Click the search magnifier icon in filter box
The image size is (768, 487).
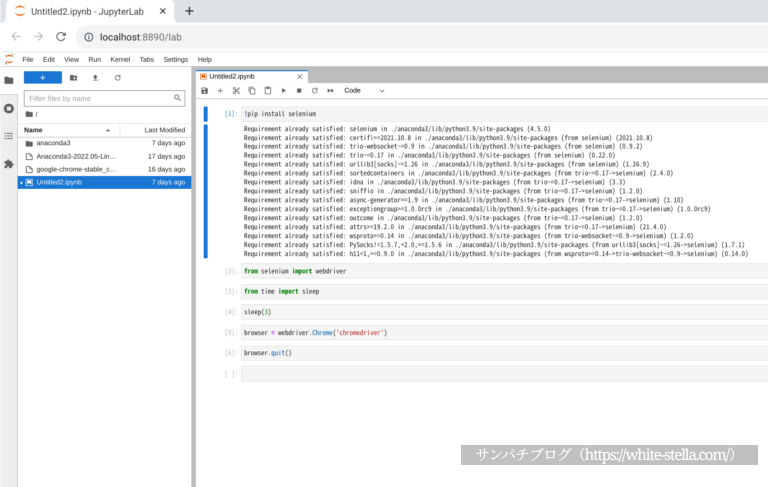(177, 98)
